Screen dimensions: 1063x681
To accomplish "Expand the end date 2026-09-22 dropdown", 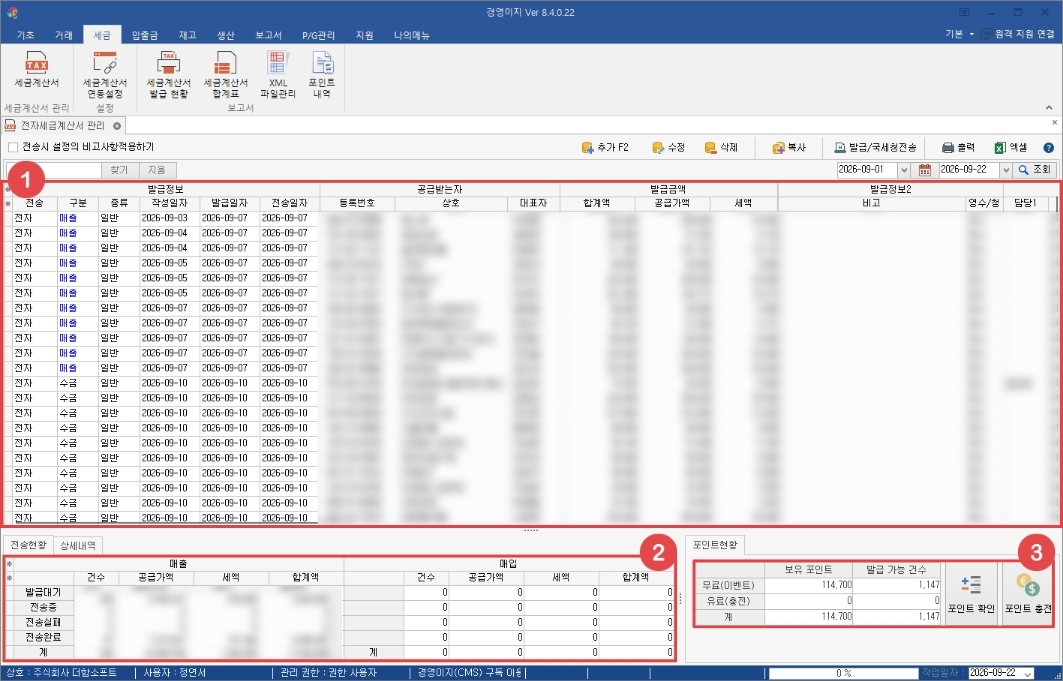I will coord(1006,170).
